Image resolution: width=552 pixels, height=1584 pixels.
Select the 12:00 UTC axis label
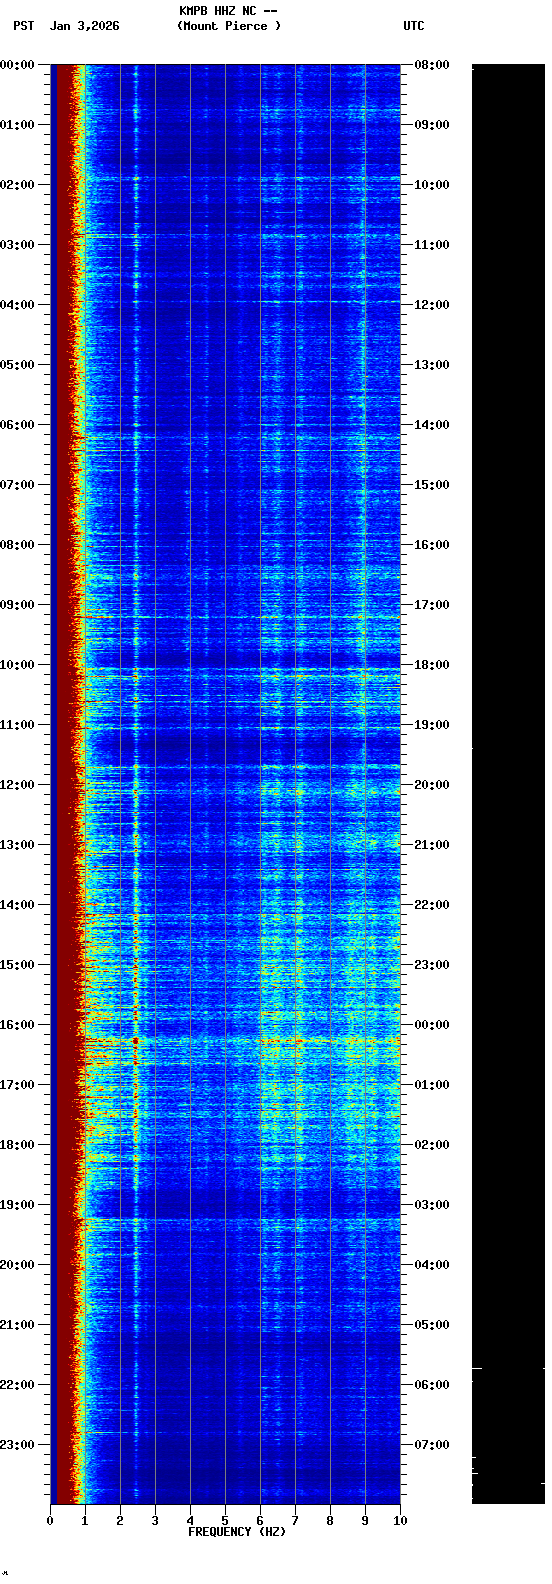point(432,305)
